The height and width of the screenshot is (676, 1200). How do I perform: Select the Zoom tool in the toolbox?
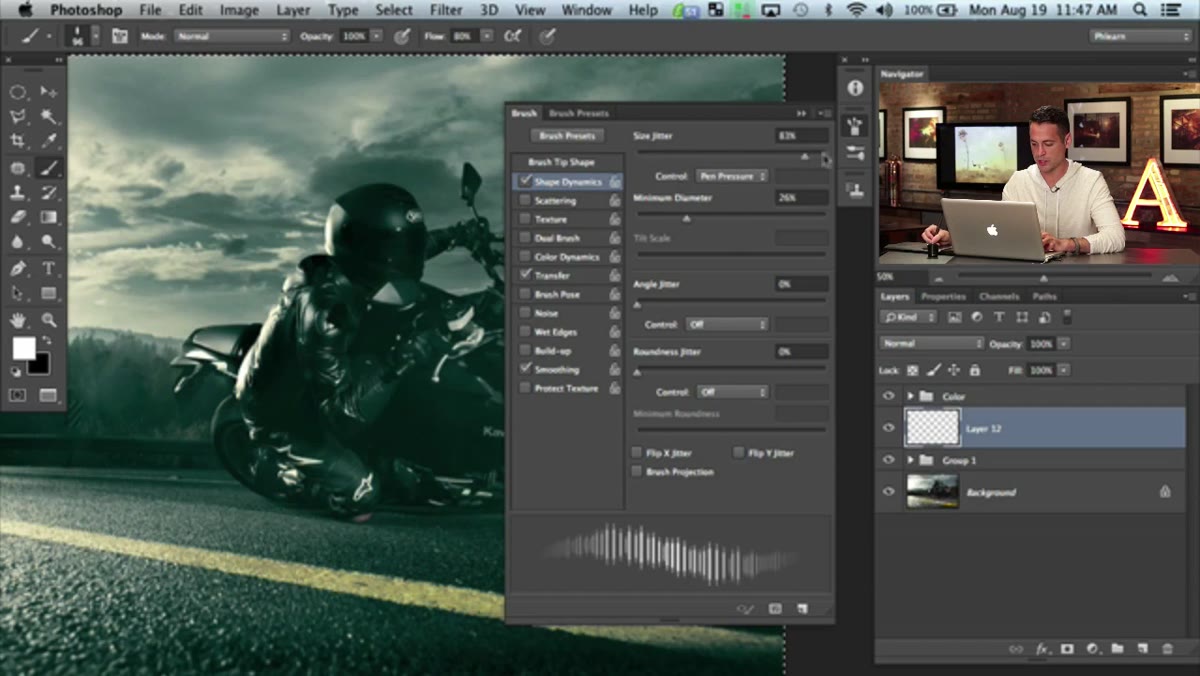[48, 320]
